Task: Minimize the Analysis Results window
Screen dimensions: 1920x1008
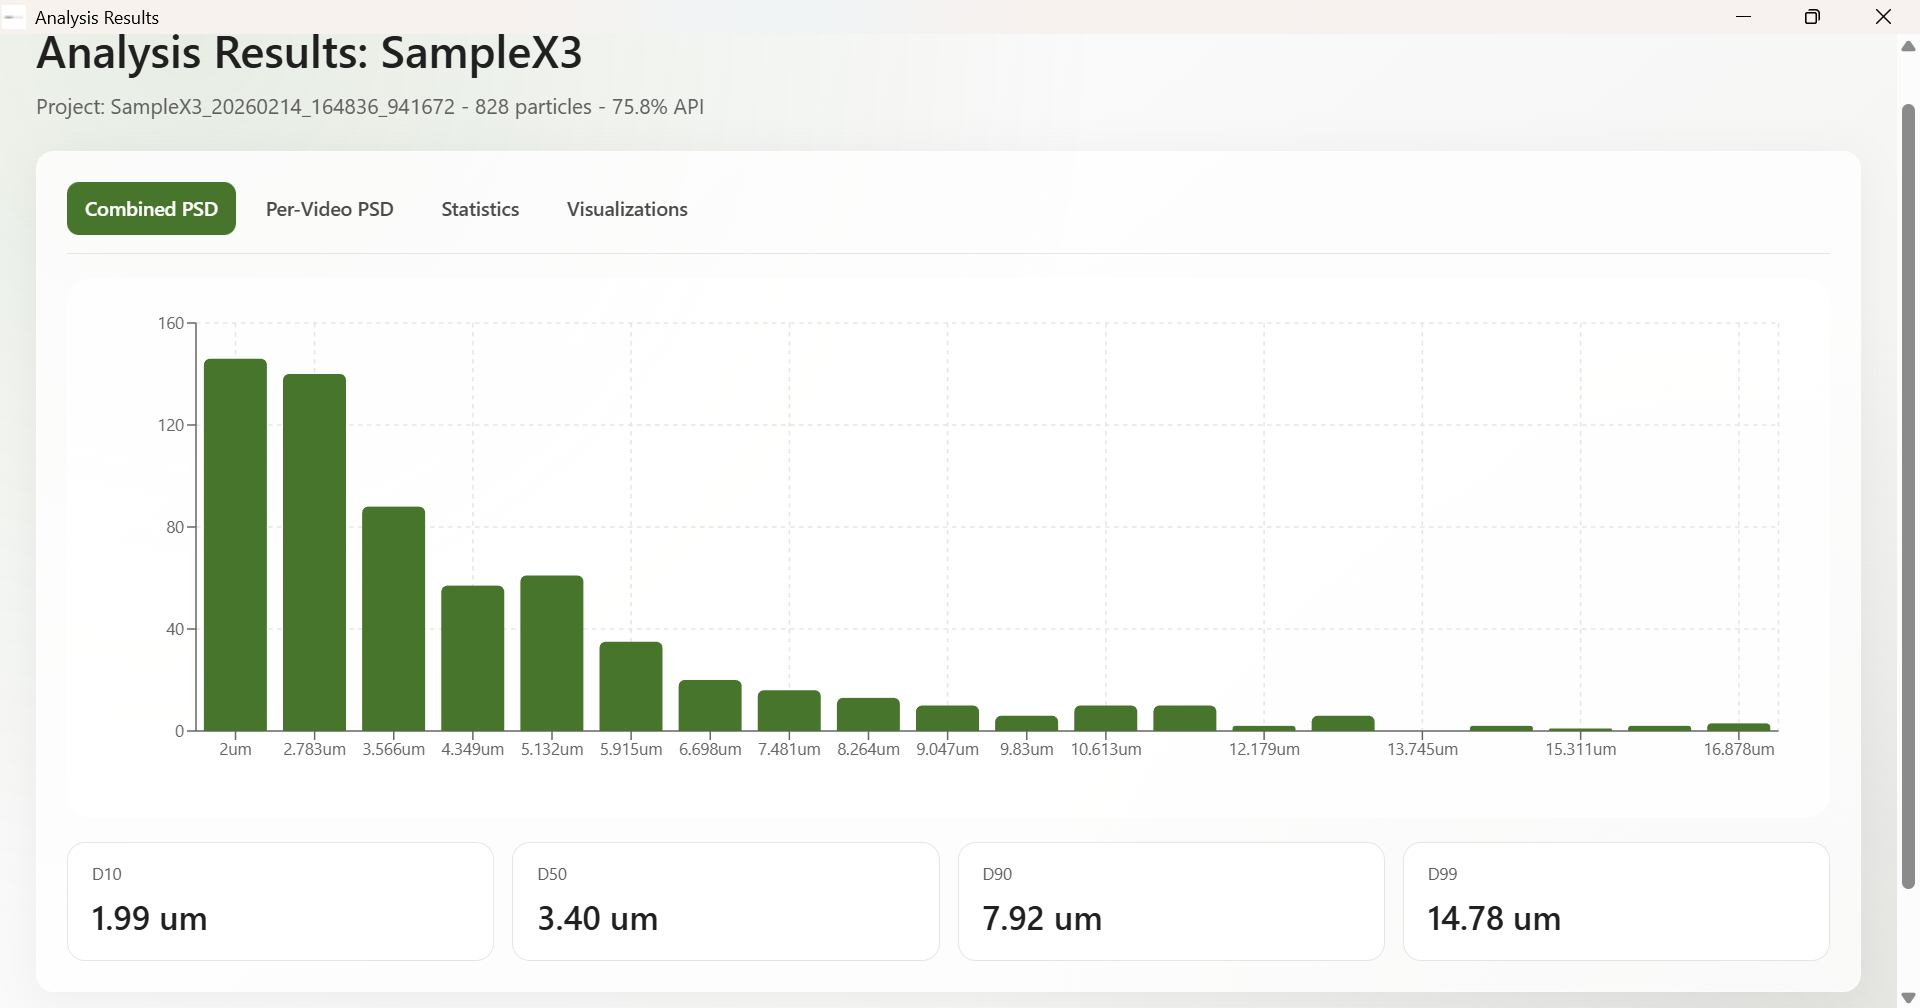Action: [1744, 17]
